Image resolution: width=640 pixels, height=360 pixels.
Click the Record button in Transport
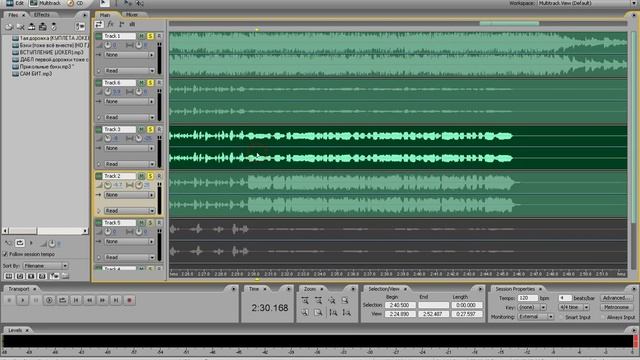[x=129, y=300]
